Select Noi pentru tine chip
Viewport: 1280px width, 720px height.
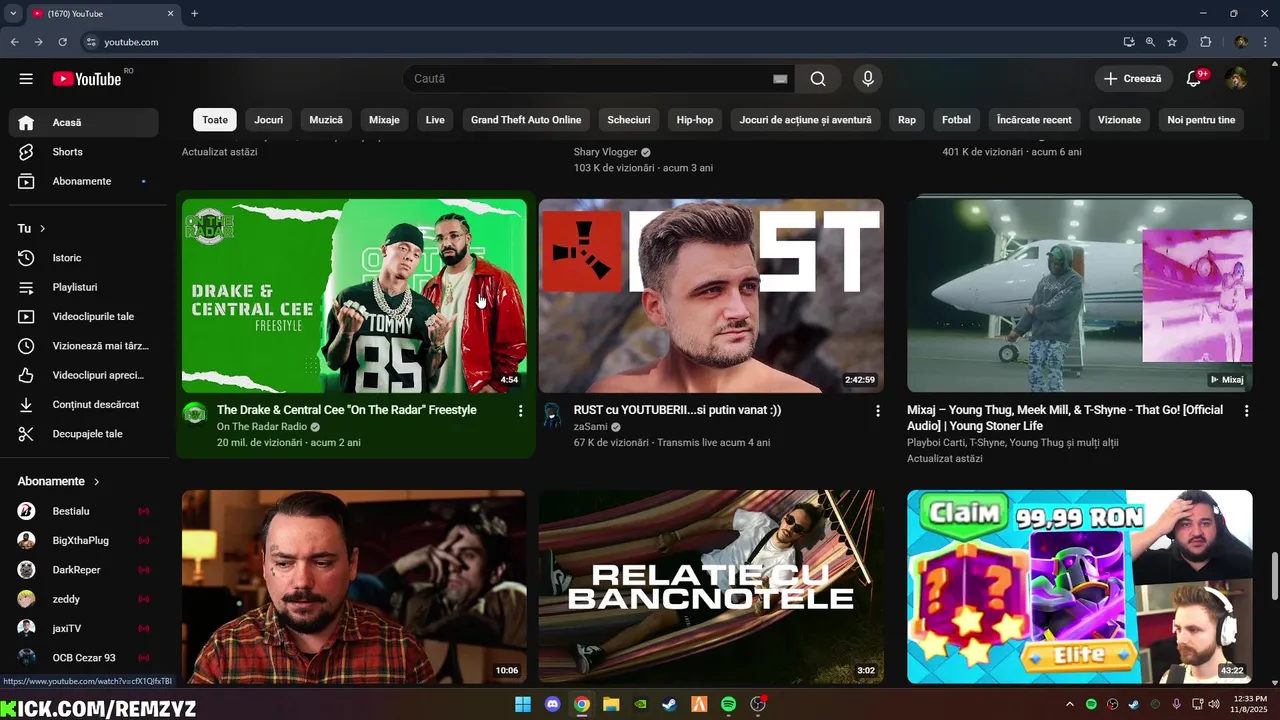[x=1201, y=120]
